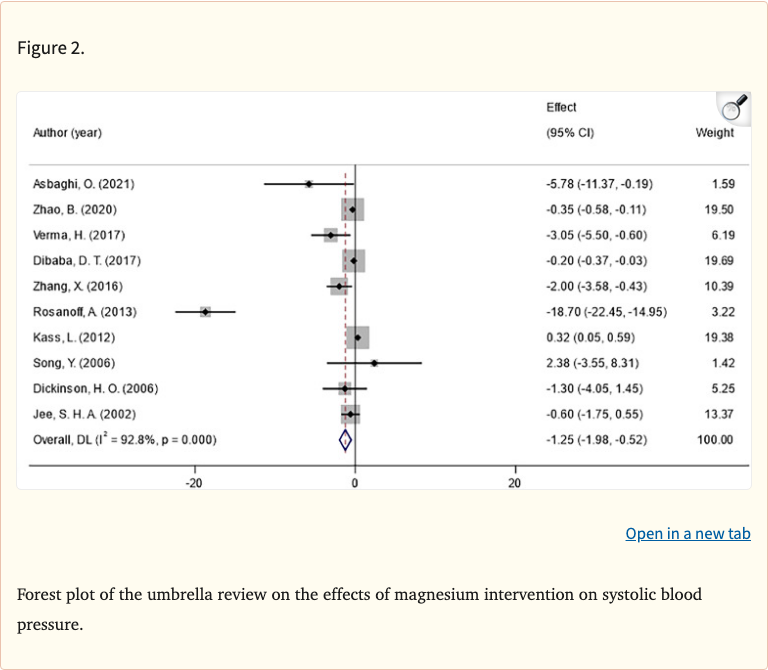Click the forest plot caption text
Image resolution: width=768 pixels, height=670 pixels.
pyautogui.click(x=360, y=609)
